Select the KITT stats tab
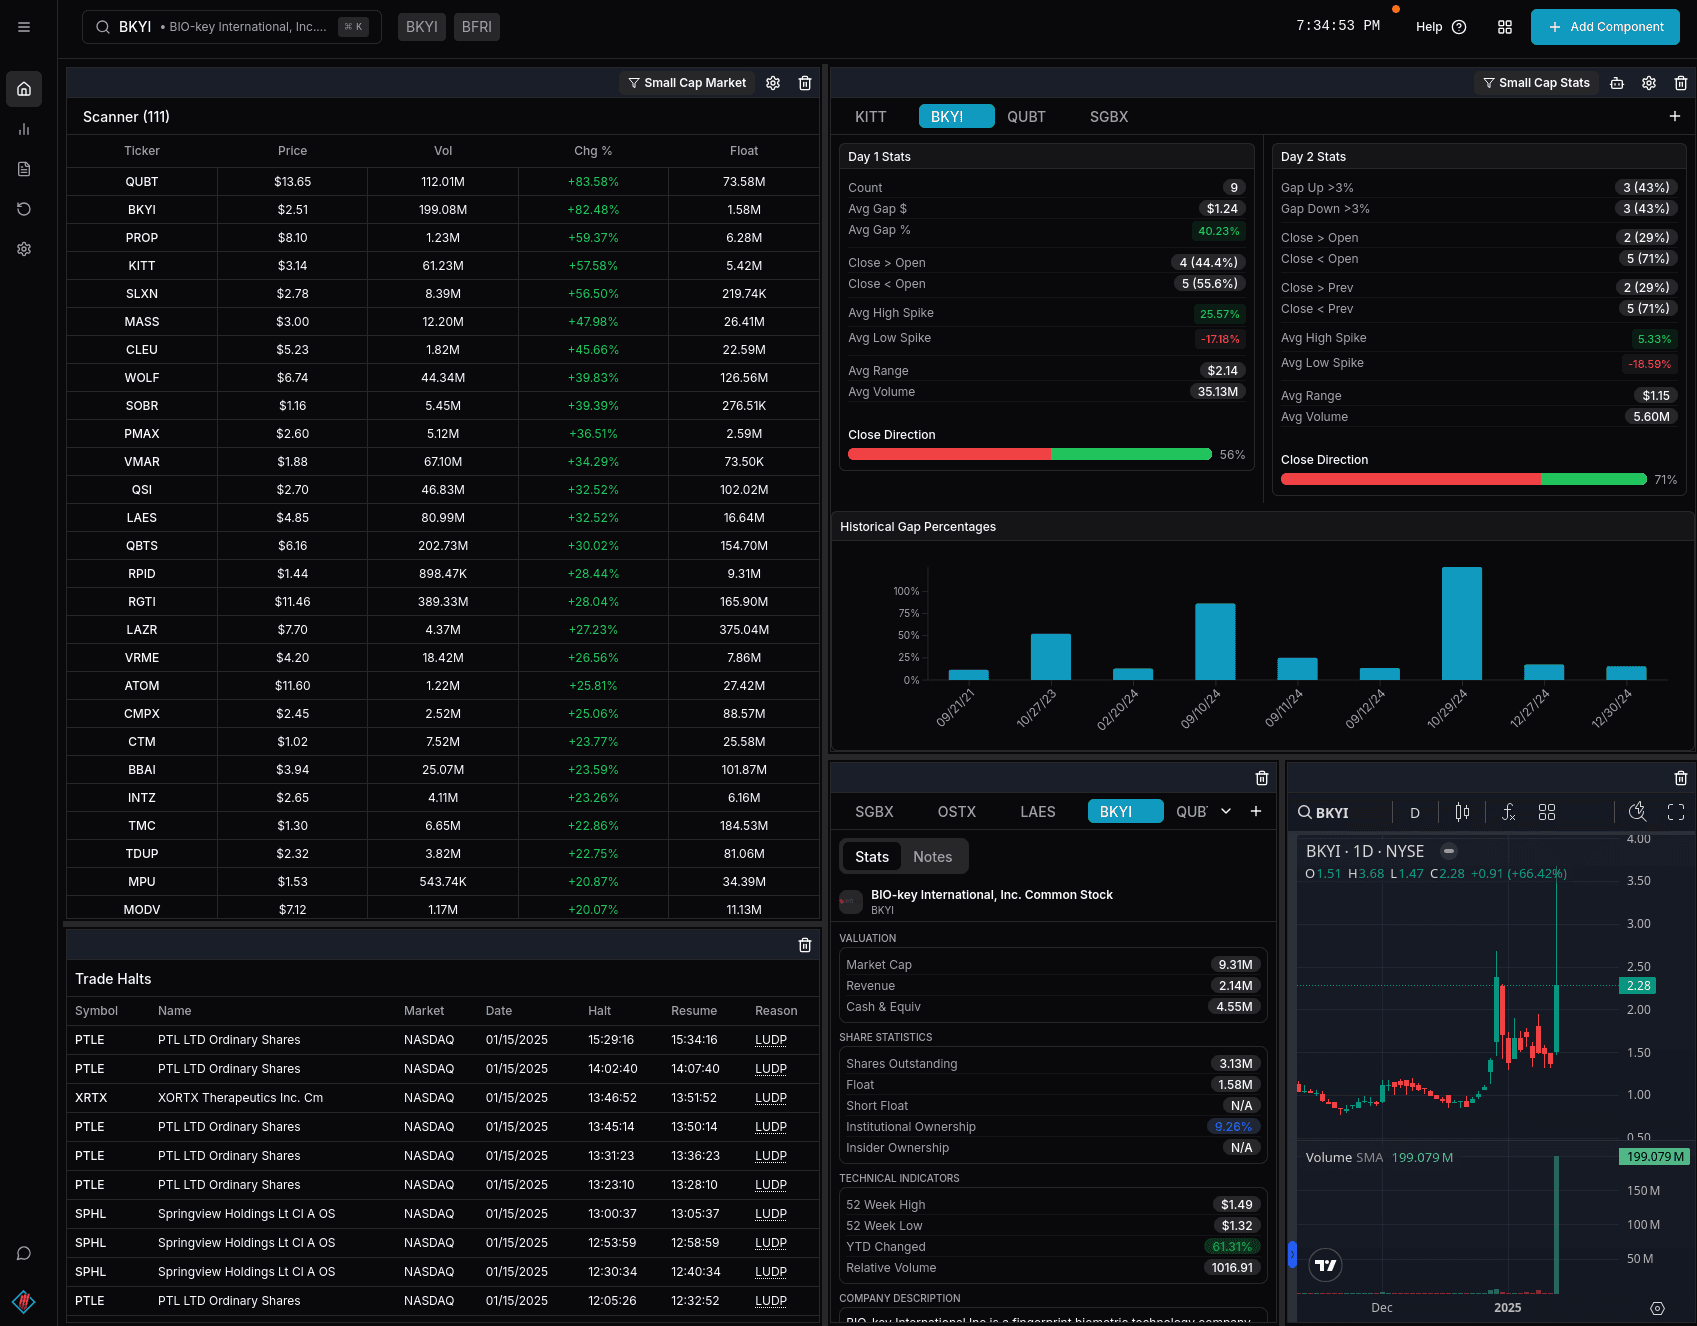 (x=871, y=117)
